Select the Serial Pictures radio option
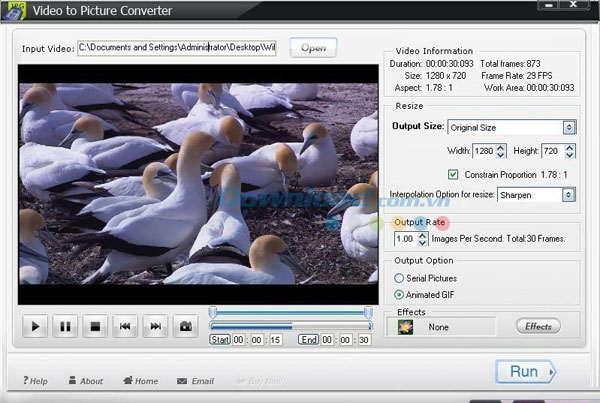 coord(399,278)
